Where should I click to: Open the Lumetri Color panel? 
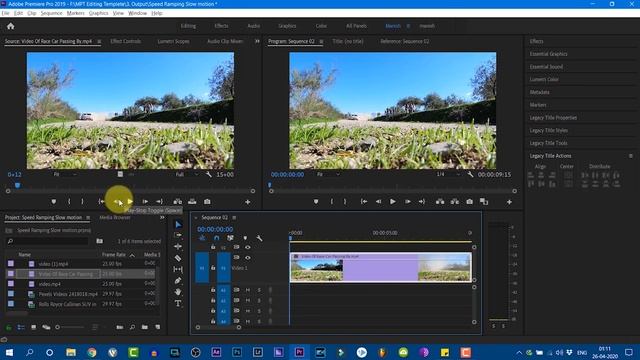pos(544,79)
